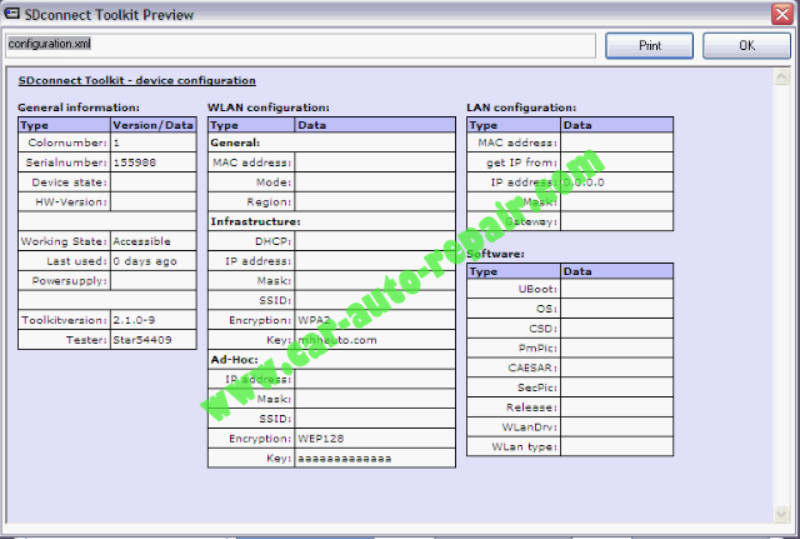This screenshot has height=539, width=800.
Task: Click the Tester value Star54409
Action: coord(142,340)
